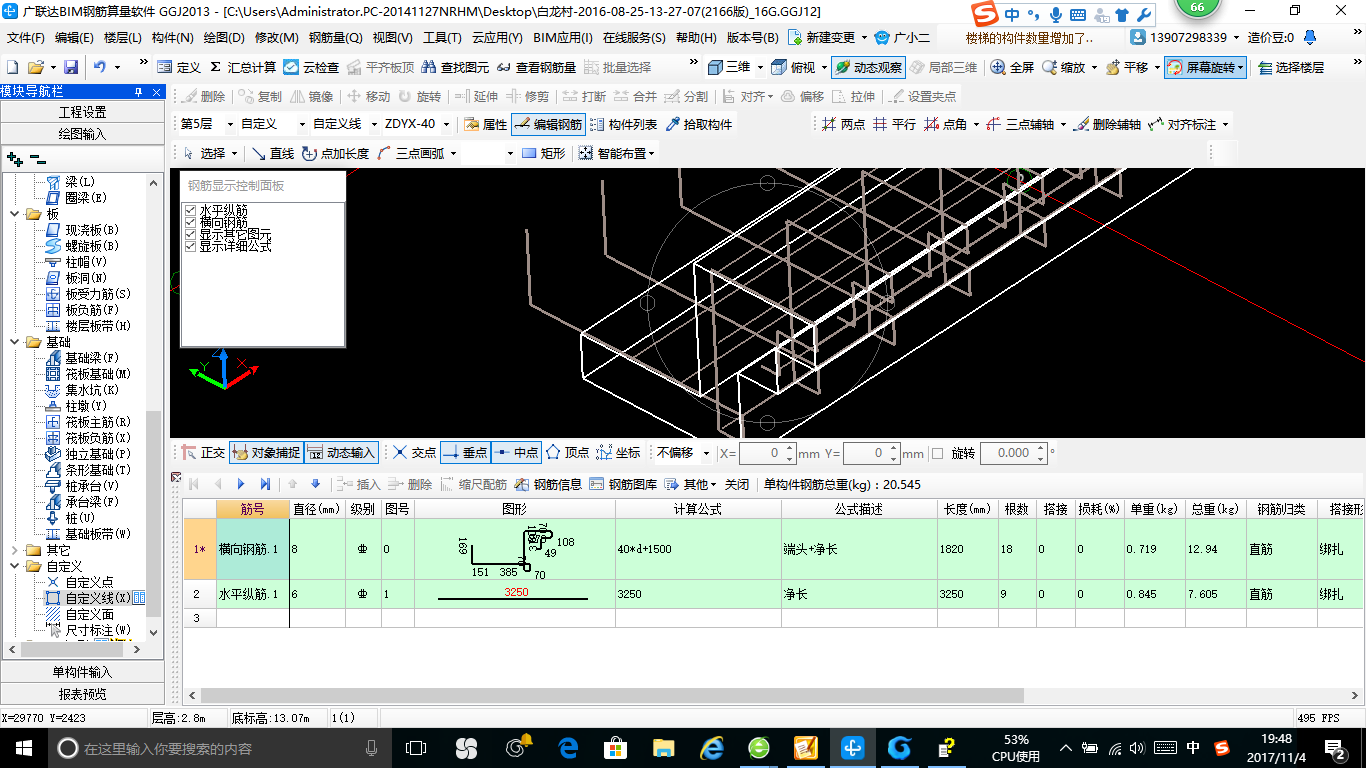The width and height of the screenshot is (1366, 768).
Task: Click 查找图元 find element tool
Action: pos(455,67)
